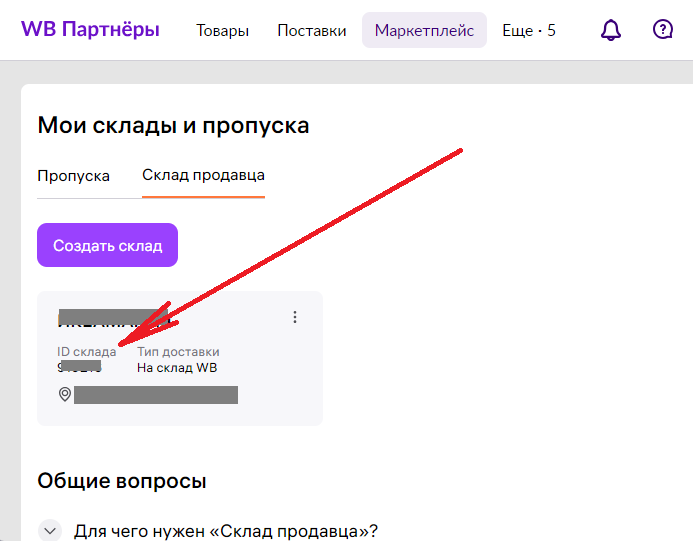693x541 pixels.
Task: Open the Поставки menu
Action: [x=312, y=30]
